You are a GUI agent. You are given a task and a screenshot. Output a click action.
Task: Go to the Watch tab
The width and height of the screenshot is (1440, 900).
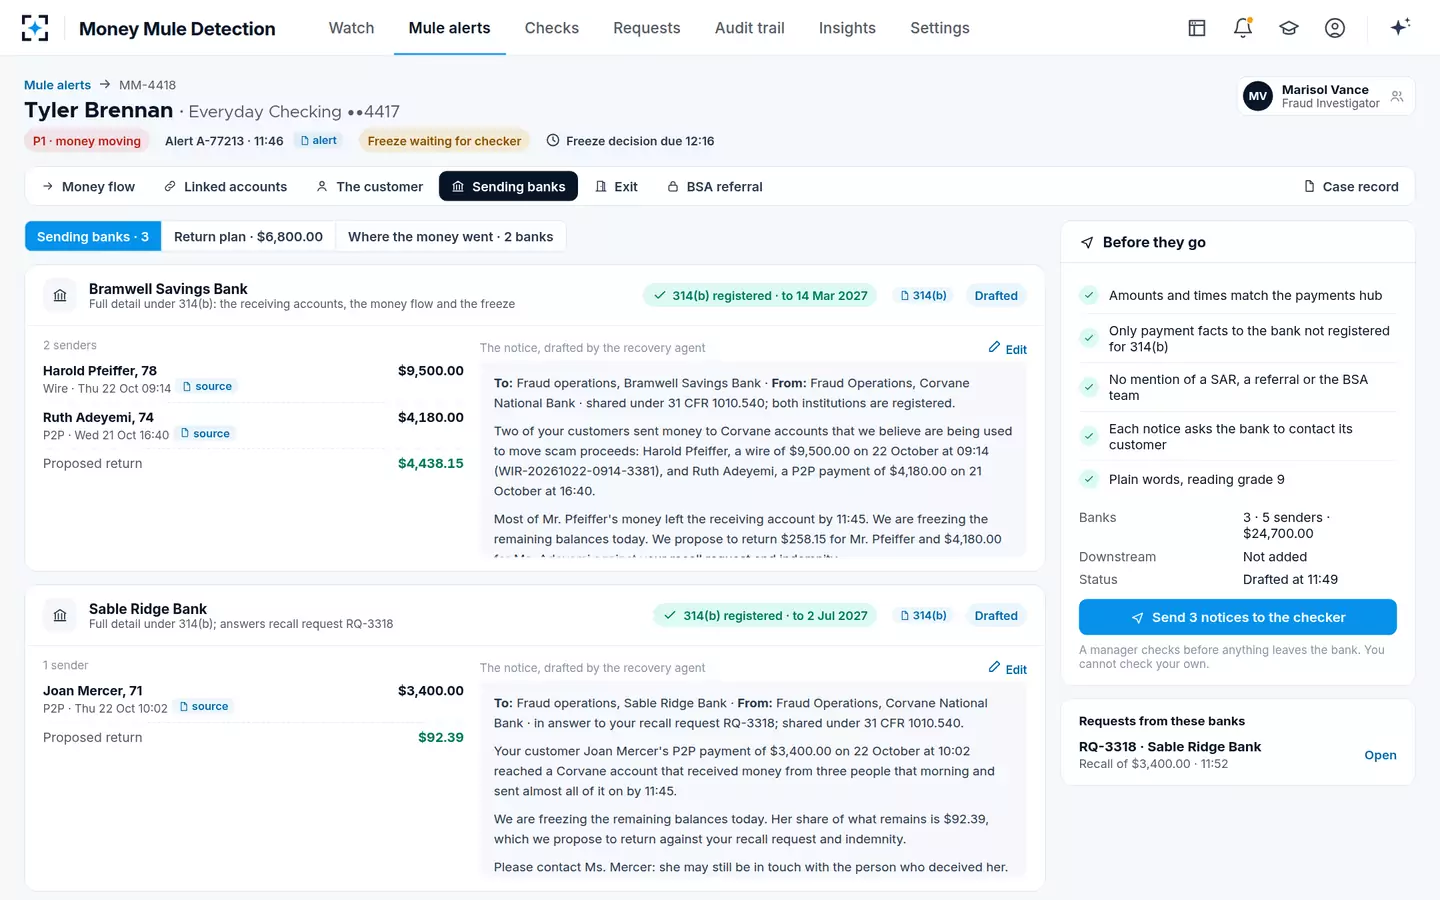[x=351, y=28]
